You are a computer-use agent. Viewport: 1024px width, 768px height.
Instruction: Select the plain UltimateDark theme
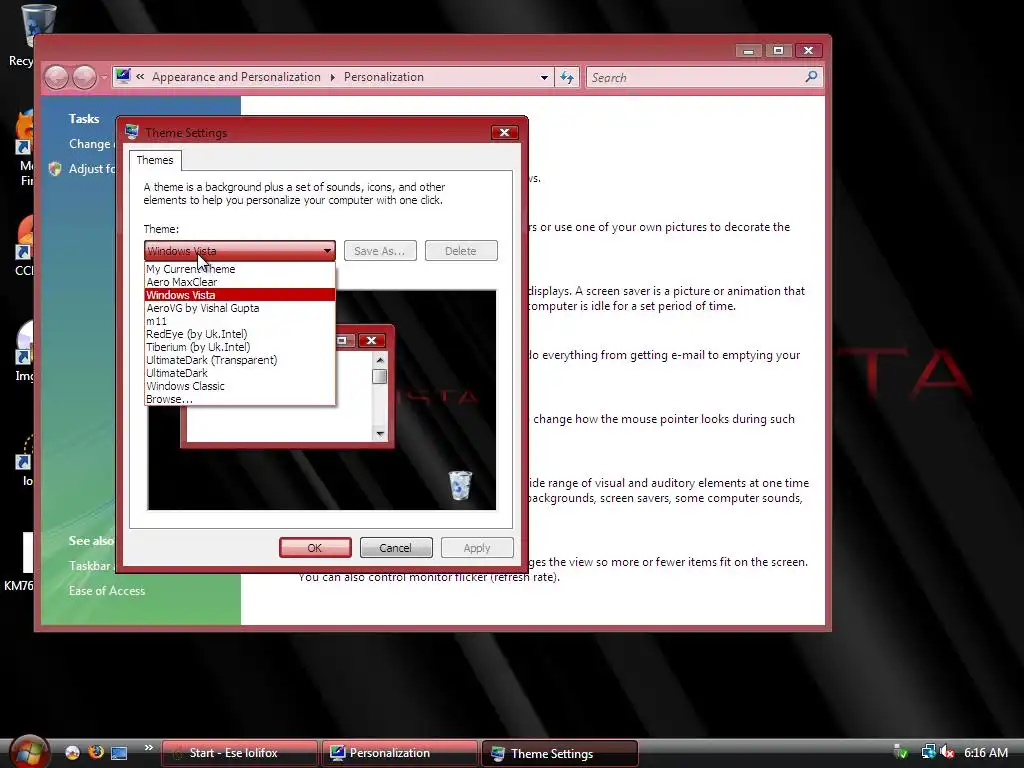(240, 374)
